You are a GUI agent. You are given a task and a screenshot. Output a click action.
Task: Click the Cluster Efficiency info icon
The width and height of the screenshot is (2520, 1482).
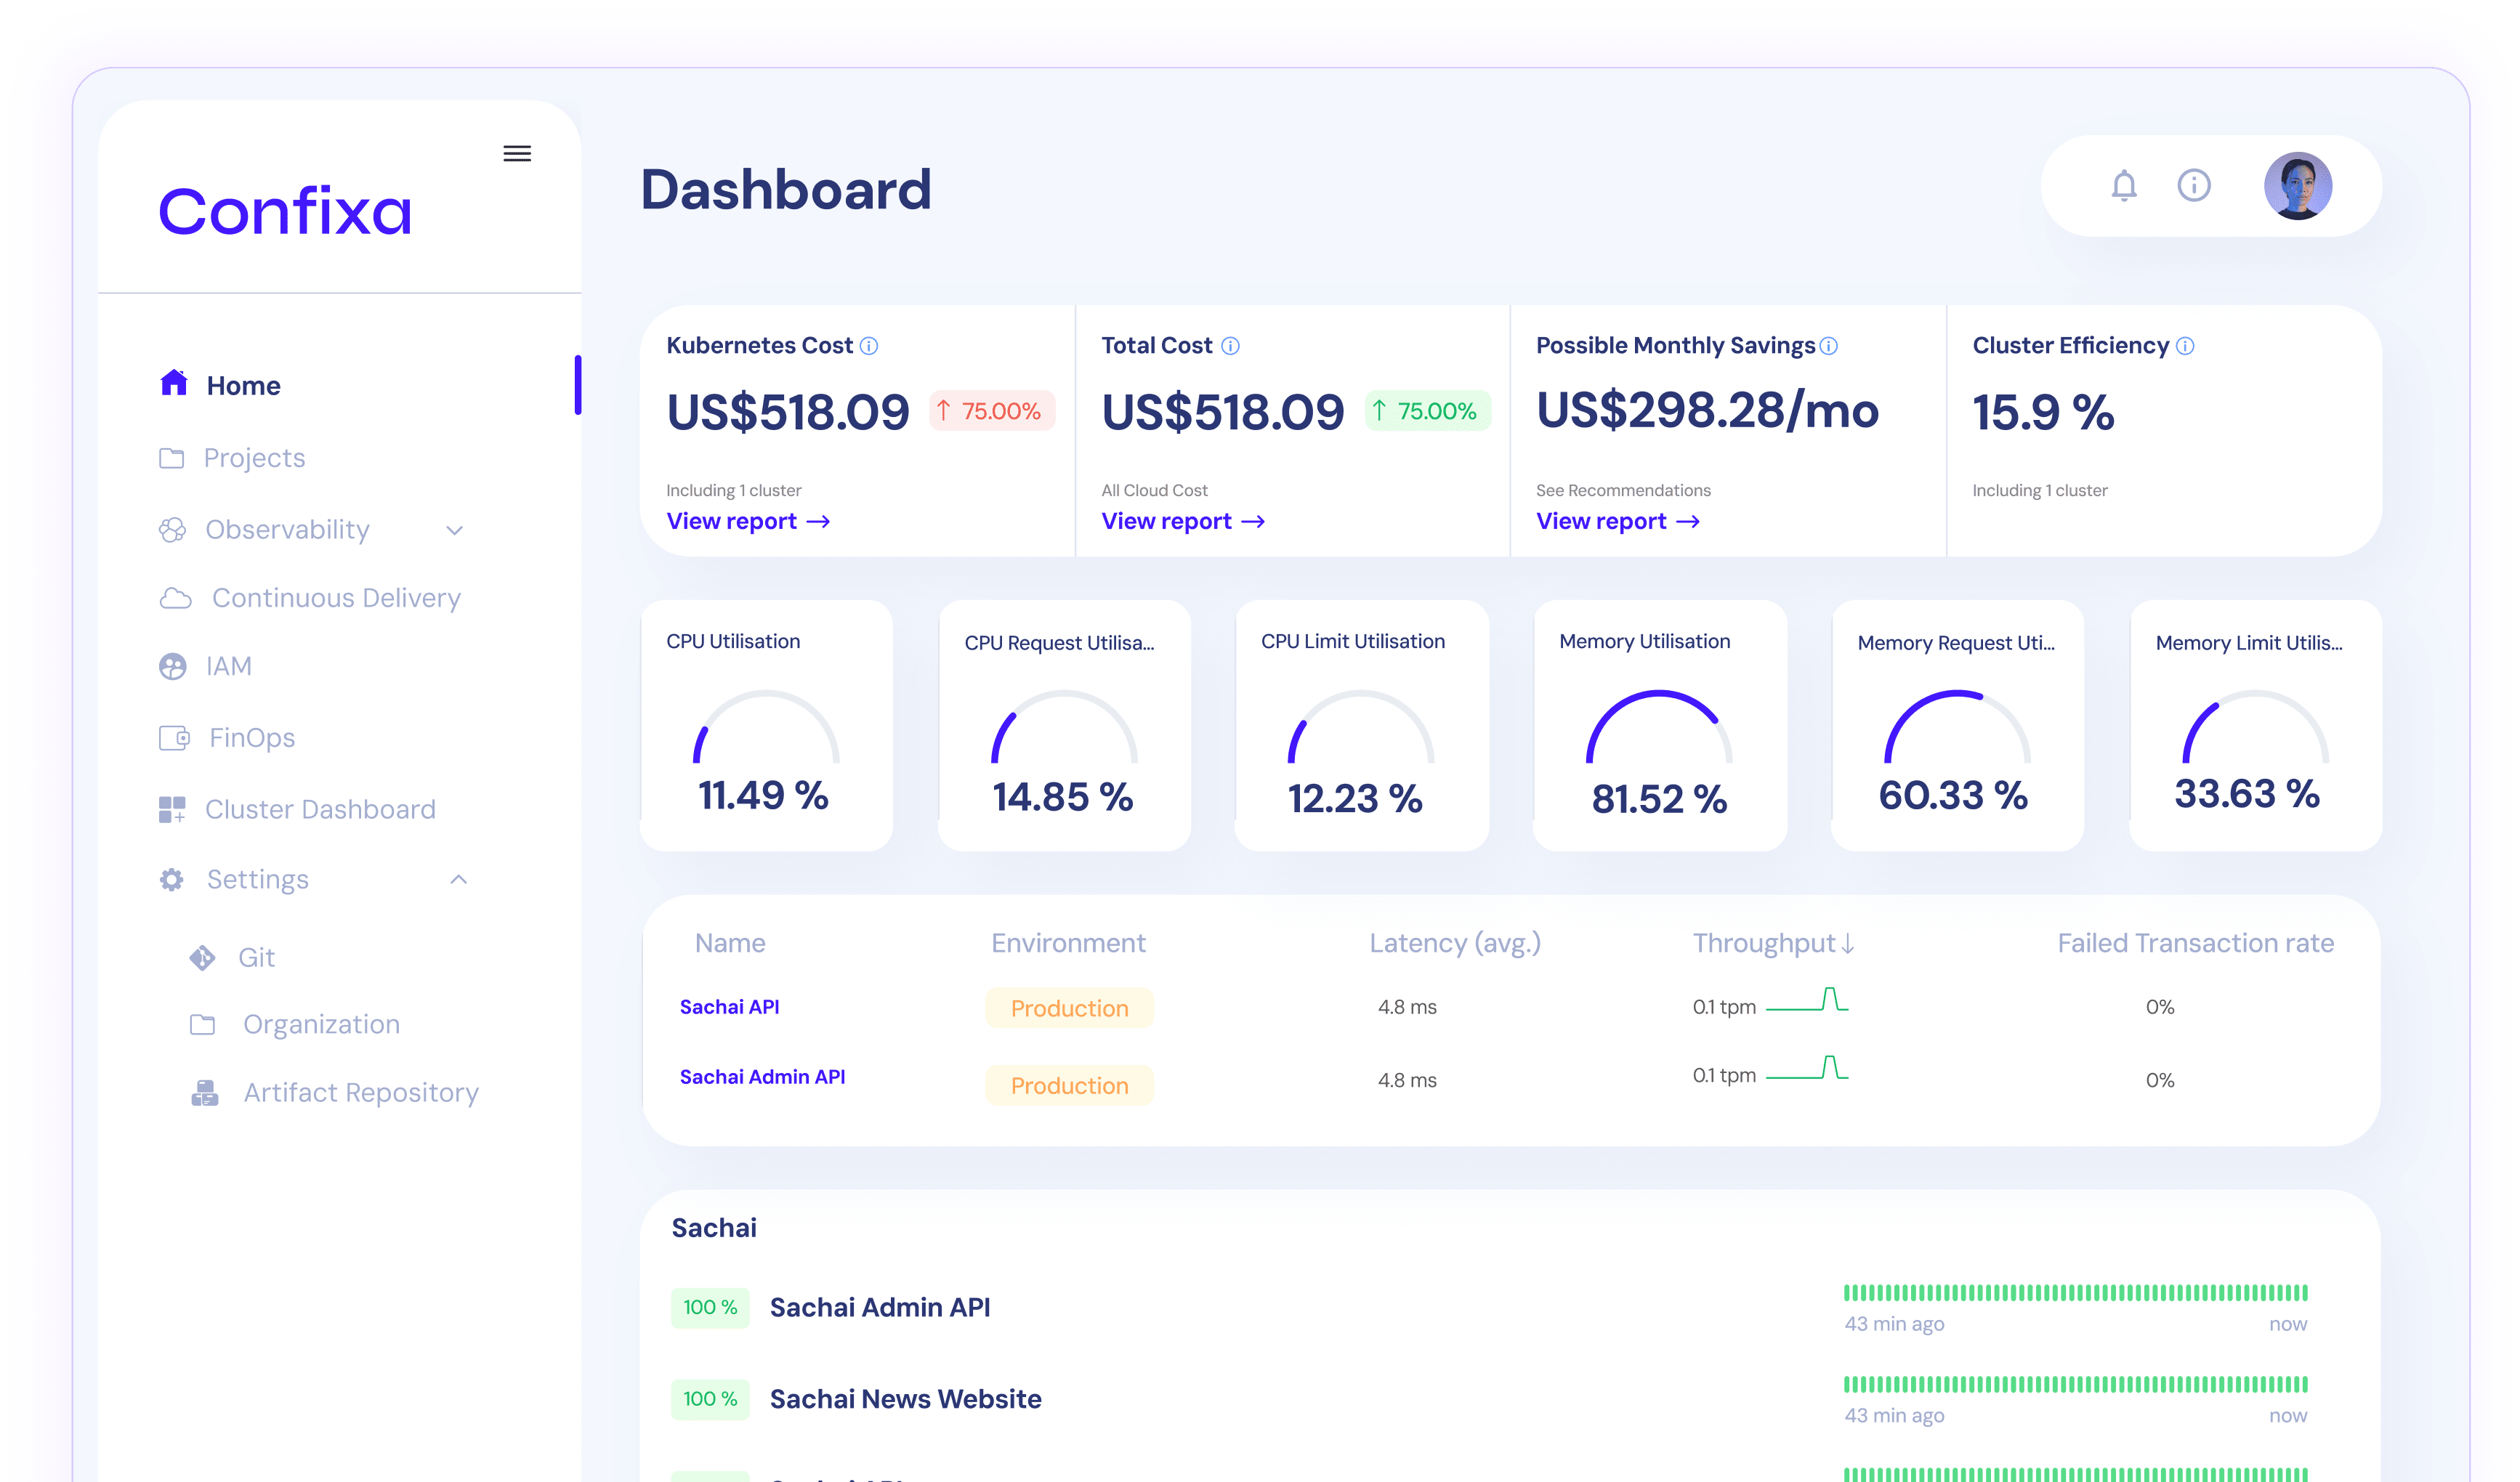pyautogui.click(x=2185, y=346)
